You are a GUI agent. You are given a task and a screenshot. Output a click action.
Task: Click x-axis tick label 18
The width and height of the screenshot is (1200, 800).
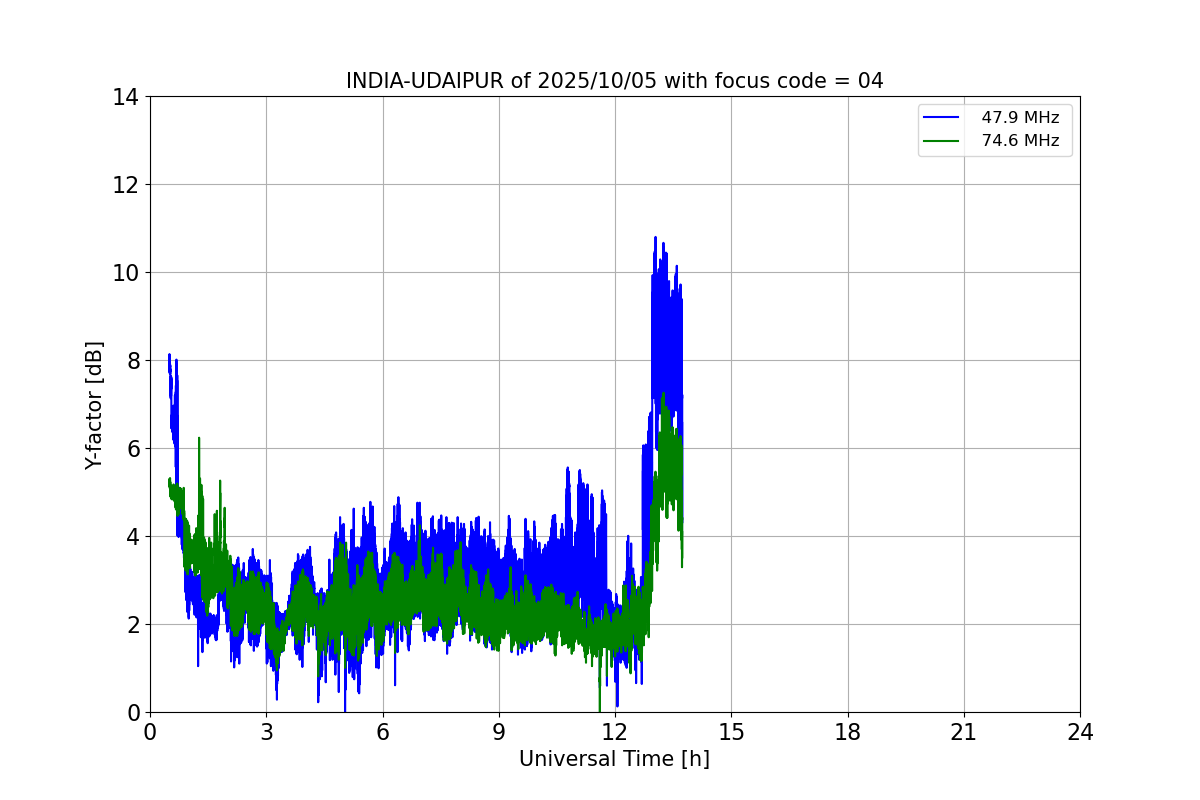(x=847, y=732)
